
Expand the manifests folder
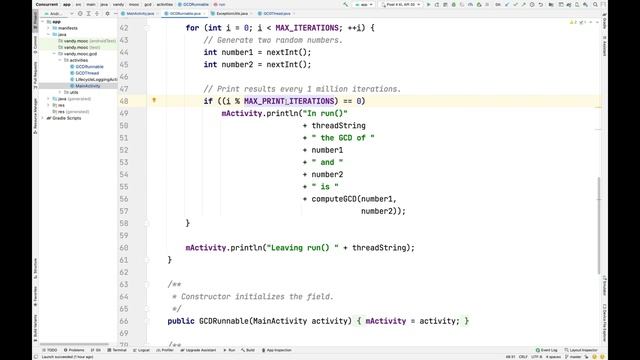(x=49, y=28)
